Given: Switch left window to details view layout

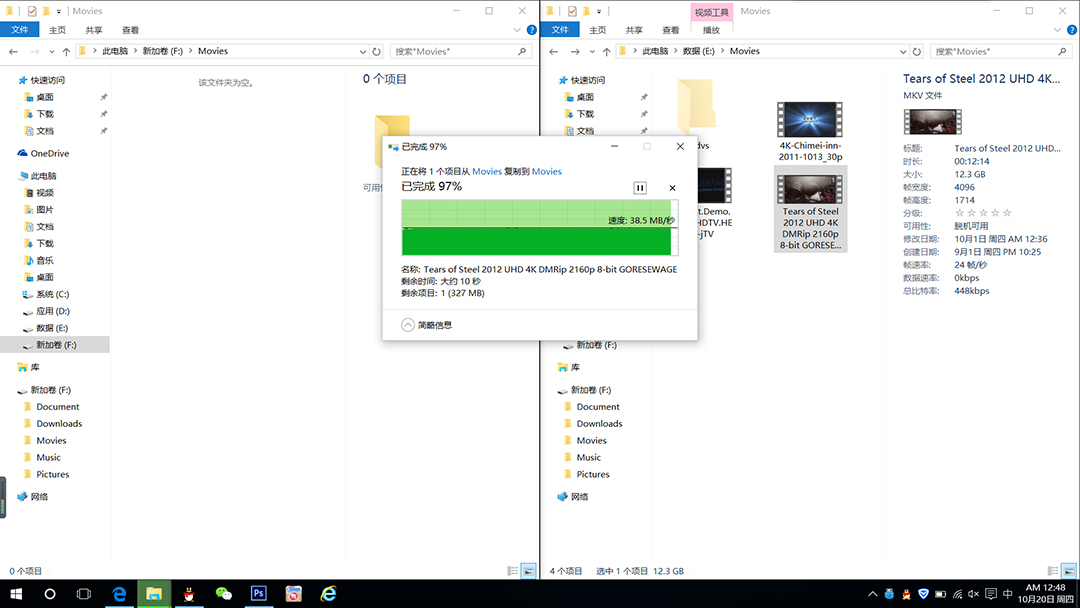Looking at the screenshot, I should tap(512, 571).
